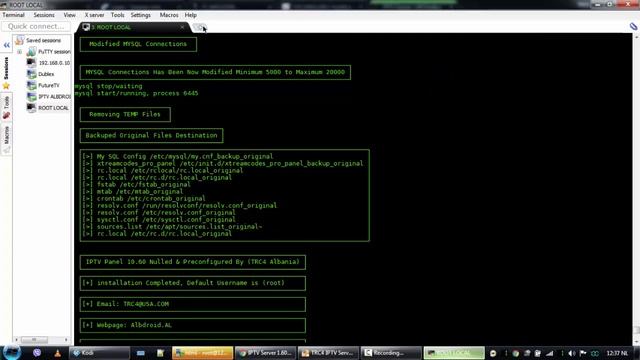Click the paper-plane icon under the Macros tab
The width and height of the screenshot is (640, 360).
[x=6, y=151]
